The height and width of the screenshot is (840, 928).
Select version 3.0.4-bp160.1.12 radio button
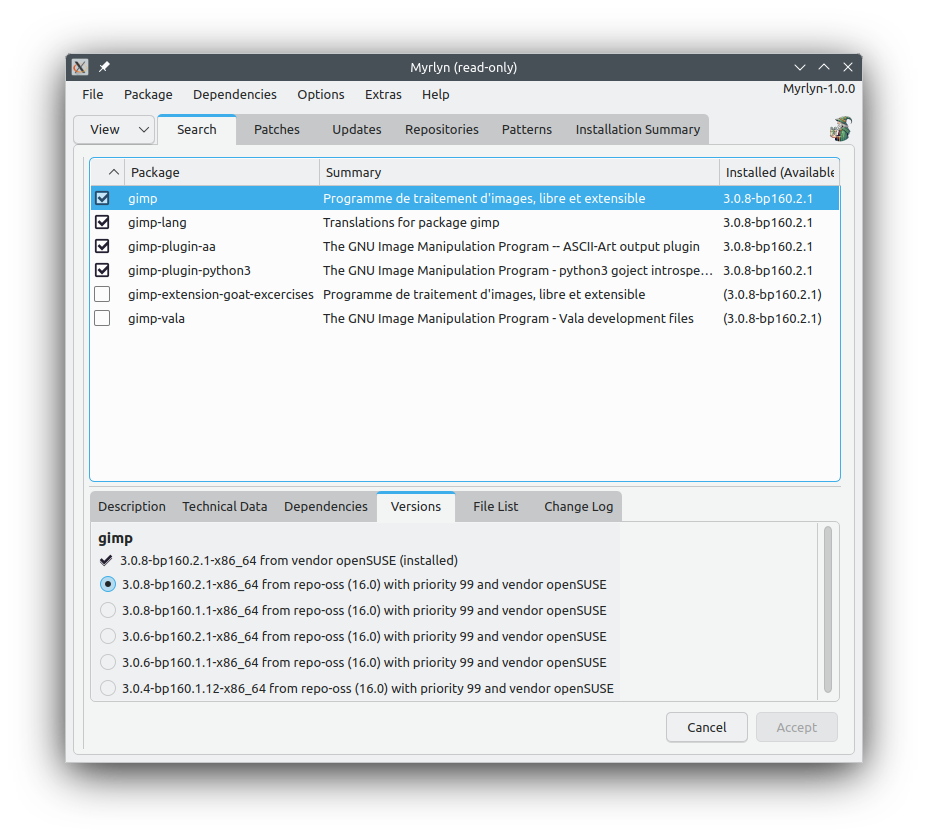coord(108,689)
